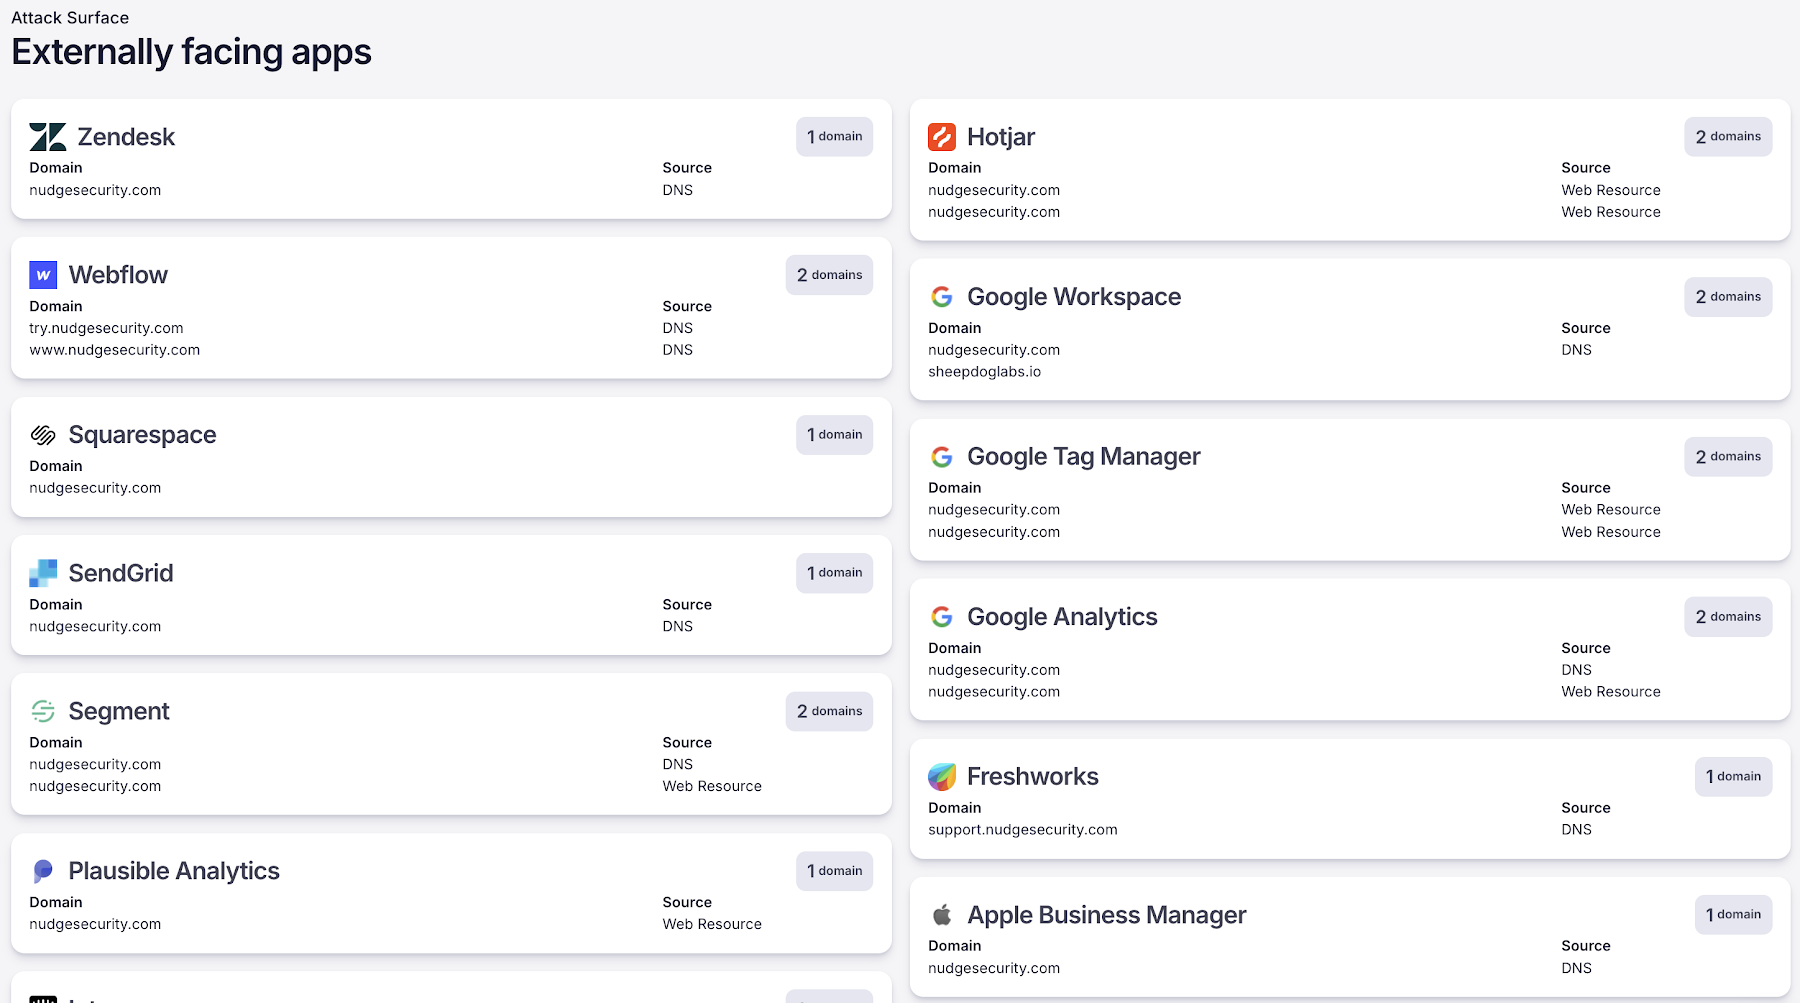The height and width of the screenshot is (1003, 1800).
Task: Click nudgesecurity.com domain in SendGrid card
Action: (95, 626)
